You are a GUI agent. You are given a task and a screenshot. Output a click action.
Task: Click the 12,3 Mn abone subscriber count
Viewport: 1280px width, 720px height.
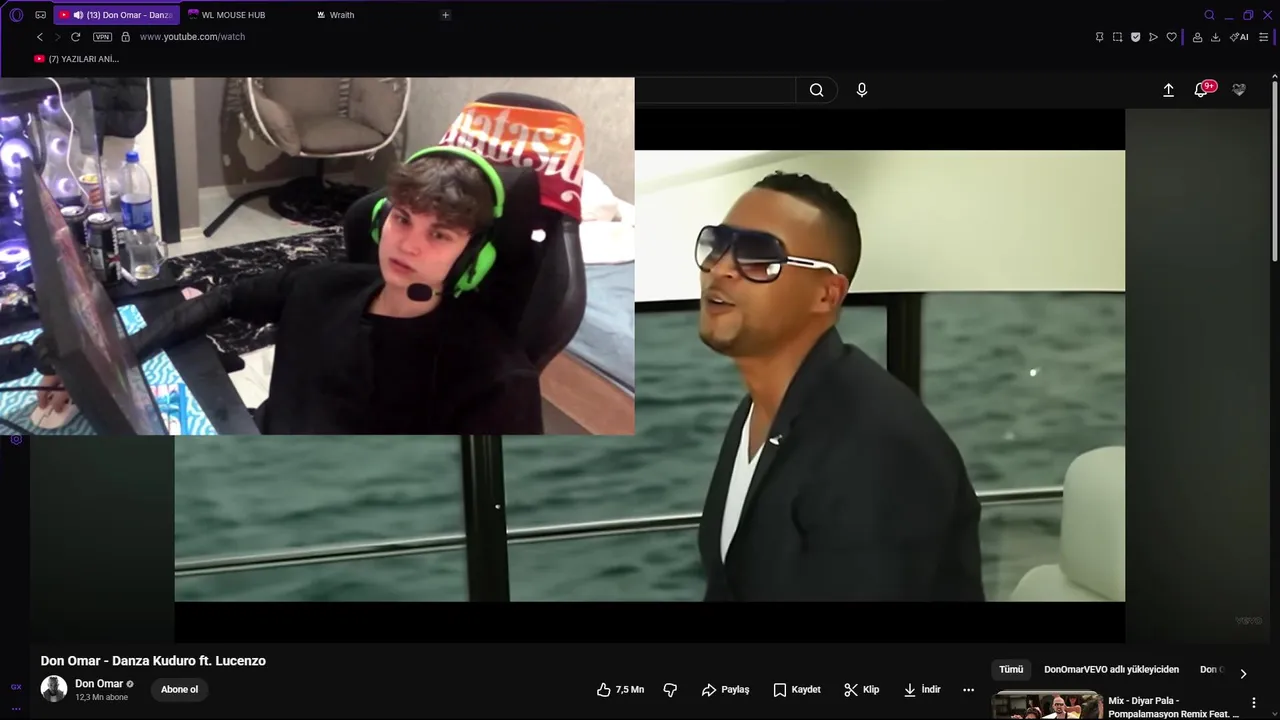pos(101,697)
